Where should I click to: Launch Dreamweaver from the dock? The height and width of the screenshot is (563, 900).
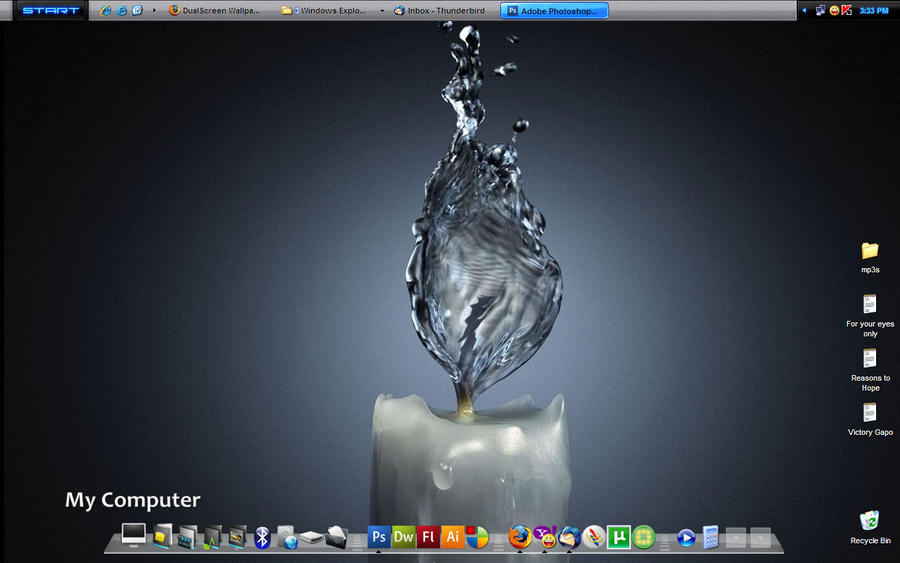(404, 537)
